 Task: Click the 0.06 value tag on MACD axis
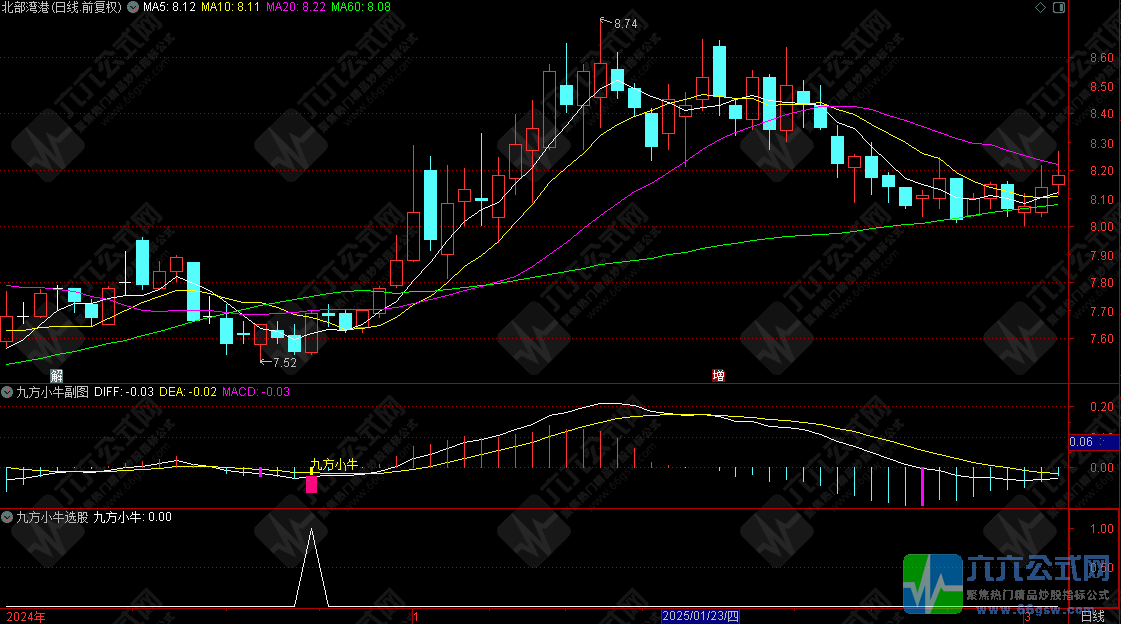coord(1080,441)
